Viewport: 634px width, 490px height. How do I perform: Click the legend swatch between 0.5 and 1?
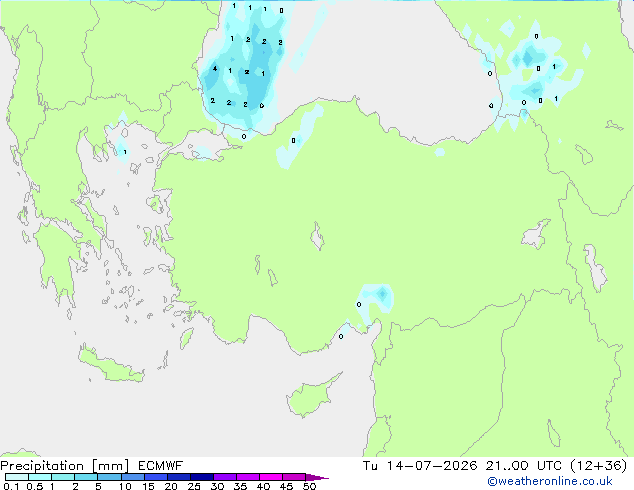click(40, 477)
